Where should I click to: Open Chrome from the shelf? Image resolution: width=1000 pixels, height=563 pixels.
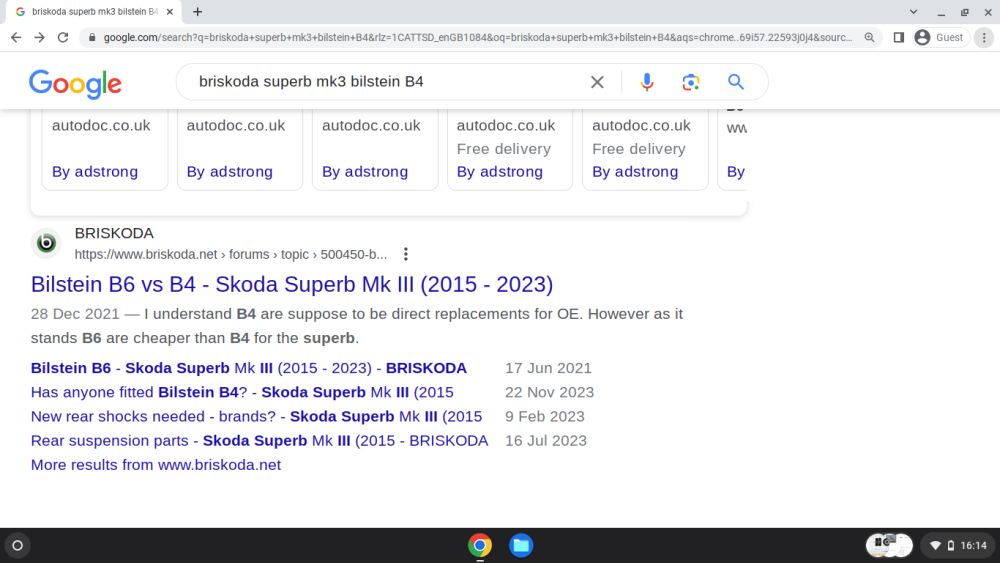point(480,545)
